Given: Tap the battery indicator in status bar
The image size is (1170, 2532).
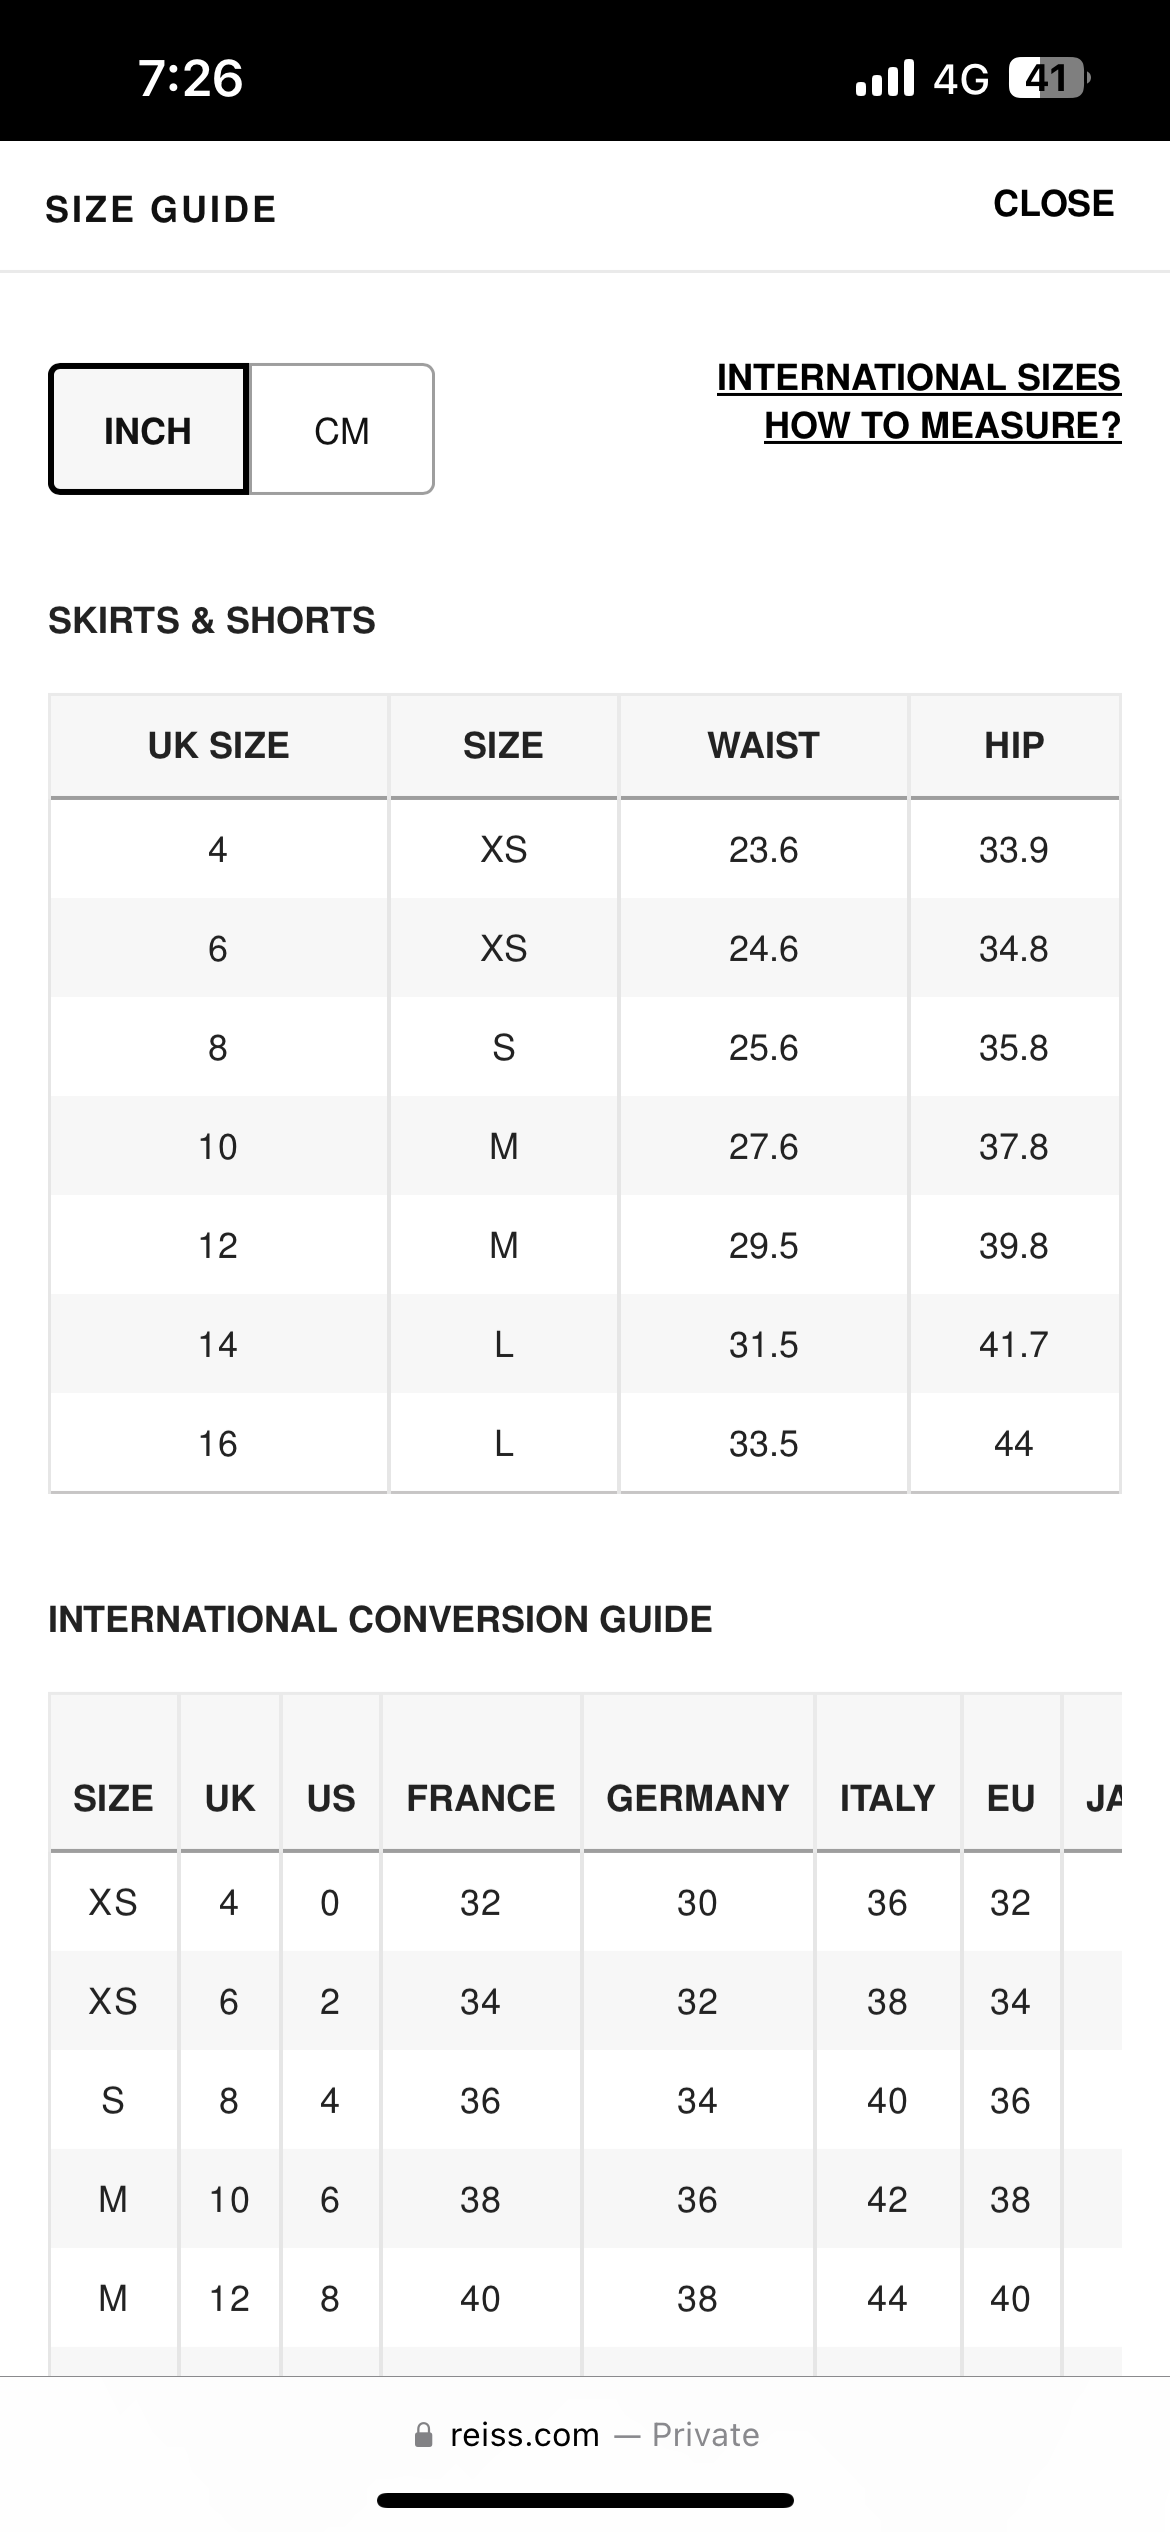Looking at the screenshot, I should coord(1049,78).
